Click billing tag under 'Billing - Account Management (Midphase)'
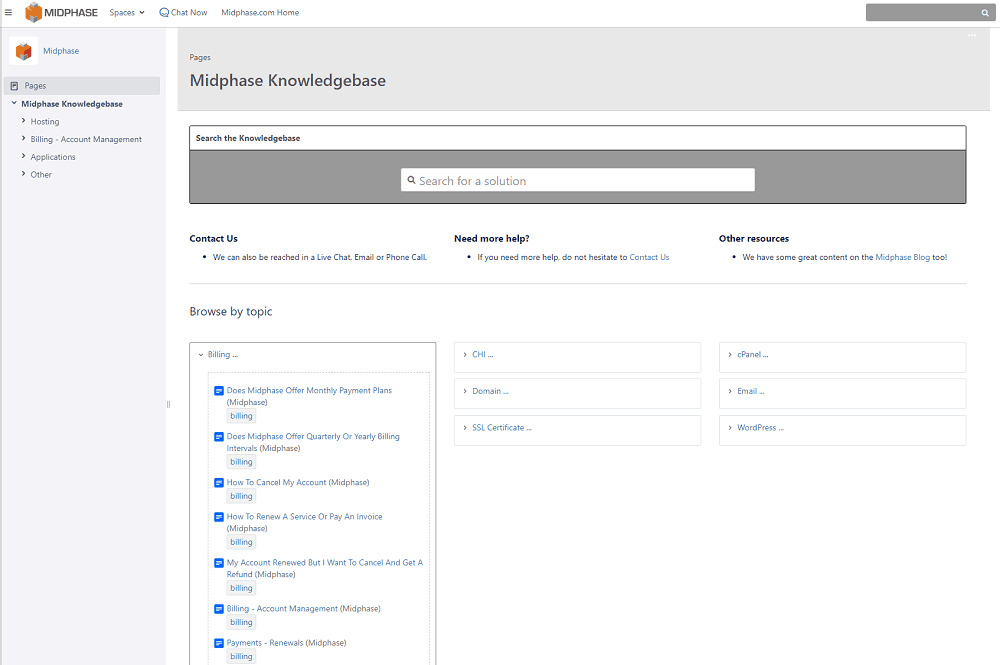1000x665 pixels. 241,623
